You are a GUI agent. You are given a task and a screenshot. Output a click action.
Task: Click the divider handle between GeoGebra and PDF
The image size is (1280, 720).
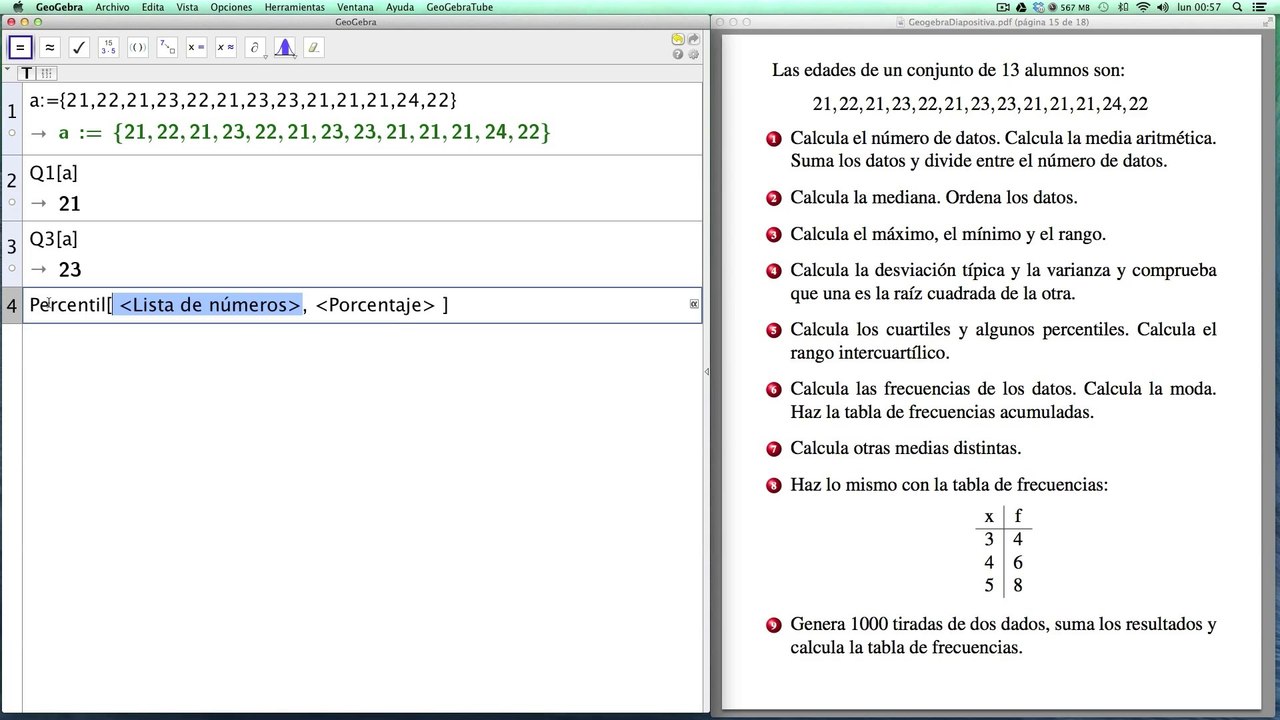tap(707, 371)
